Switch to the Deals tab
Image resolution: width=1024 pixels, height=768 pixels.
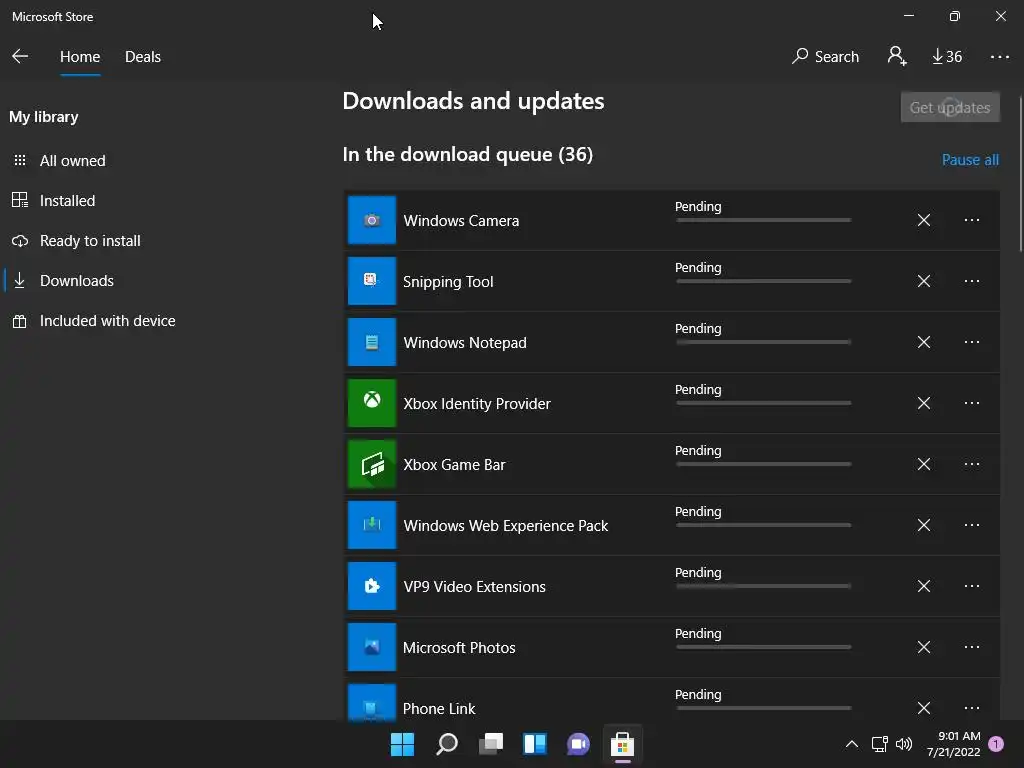[143, 57]
